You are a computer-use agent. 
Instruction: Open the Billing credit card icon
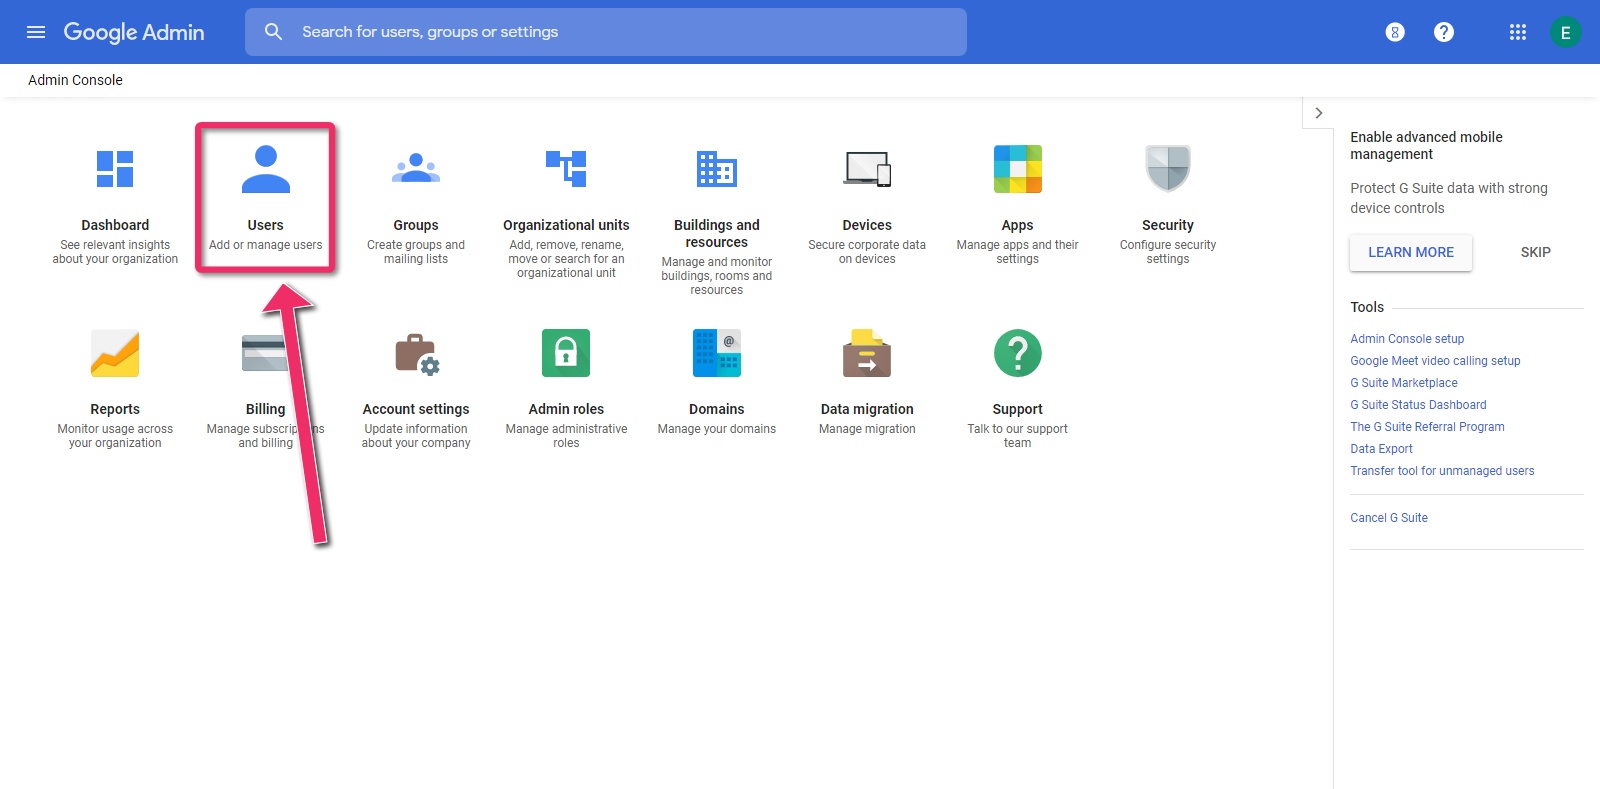tap(265, 353)
